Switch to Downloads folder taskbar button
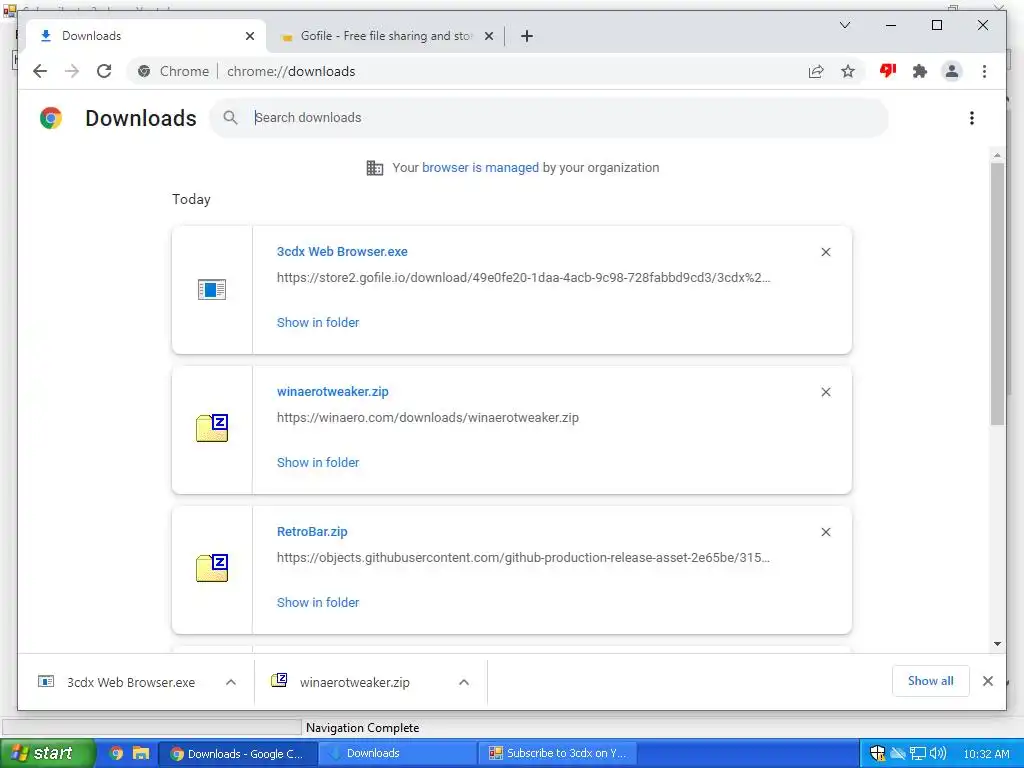 point(398,754)
